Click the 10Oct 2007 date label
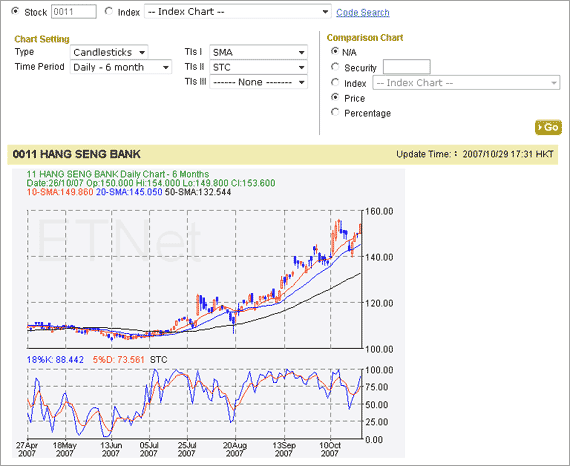This screenshot has height=466, width=570. [330, 449]
